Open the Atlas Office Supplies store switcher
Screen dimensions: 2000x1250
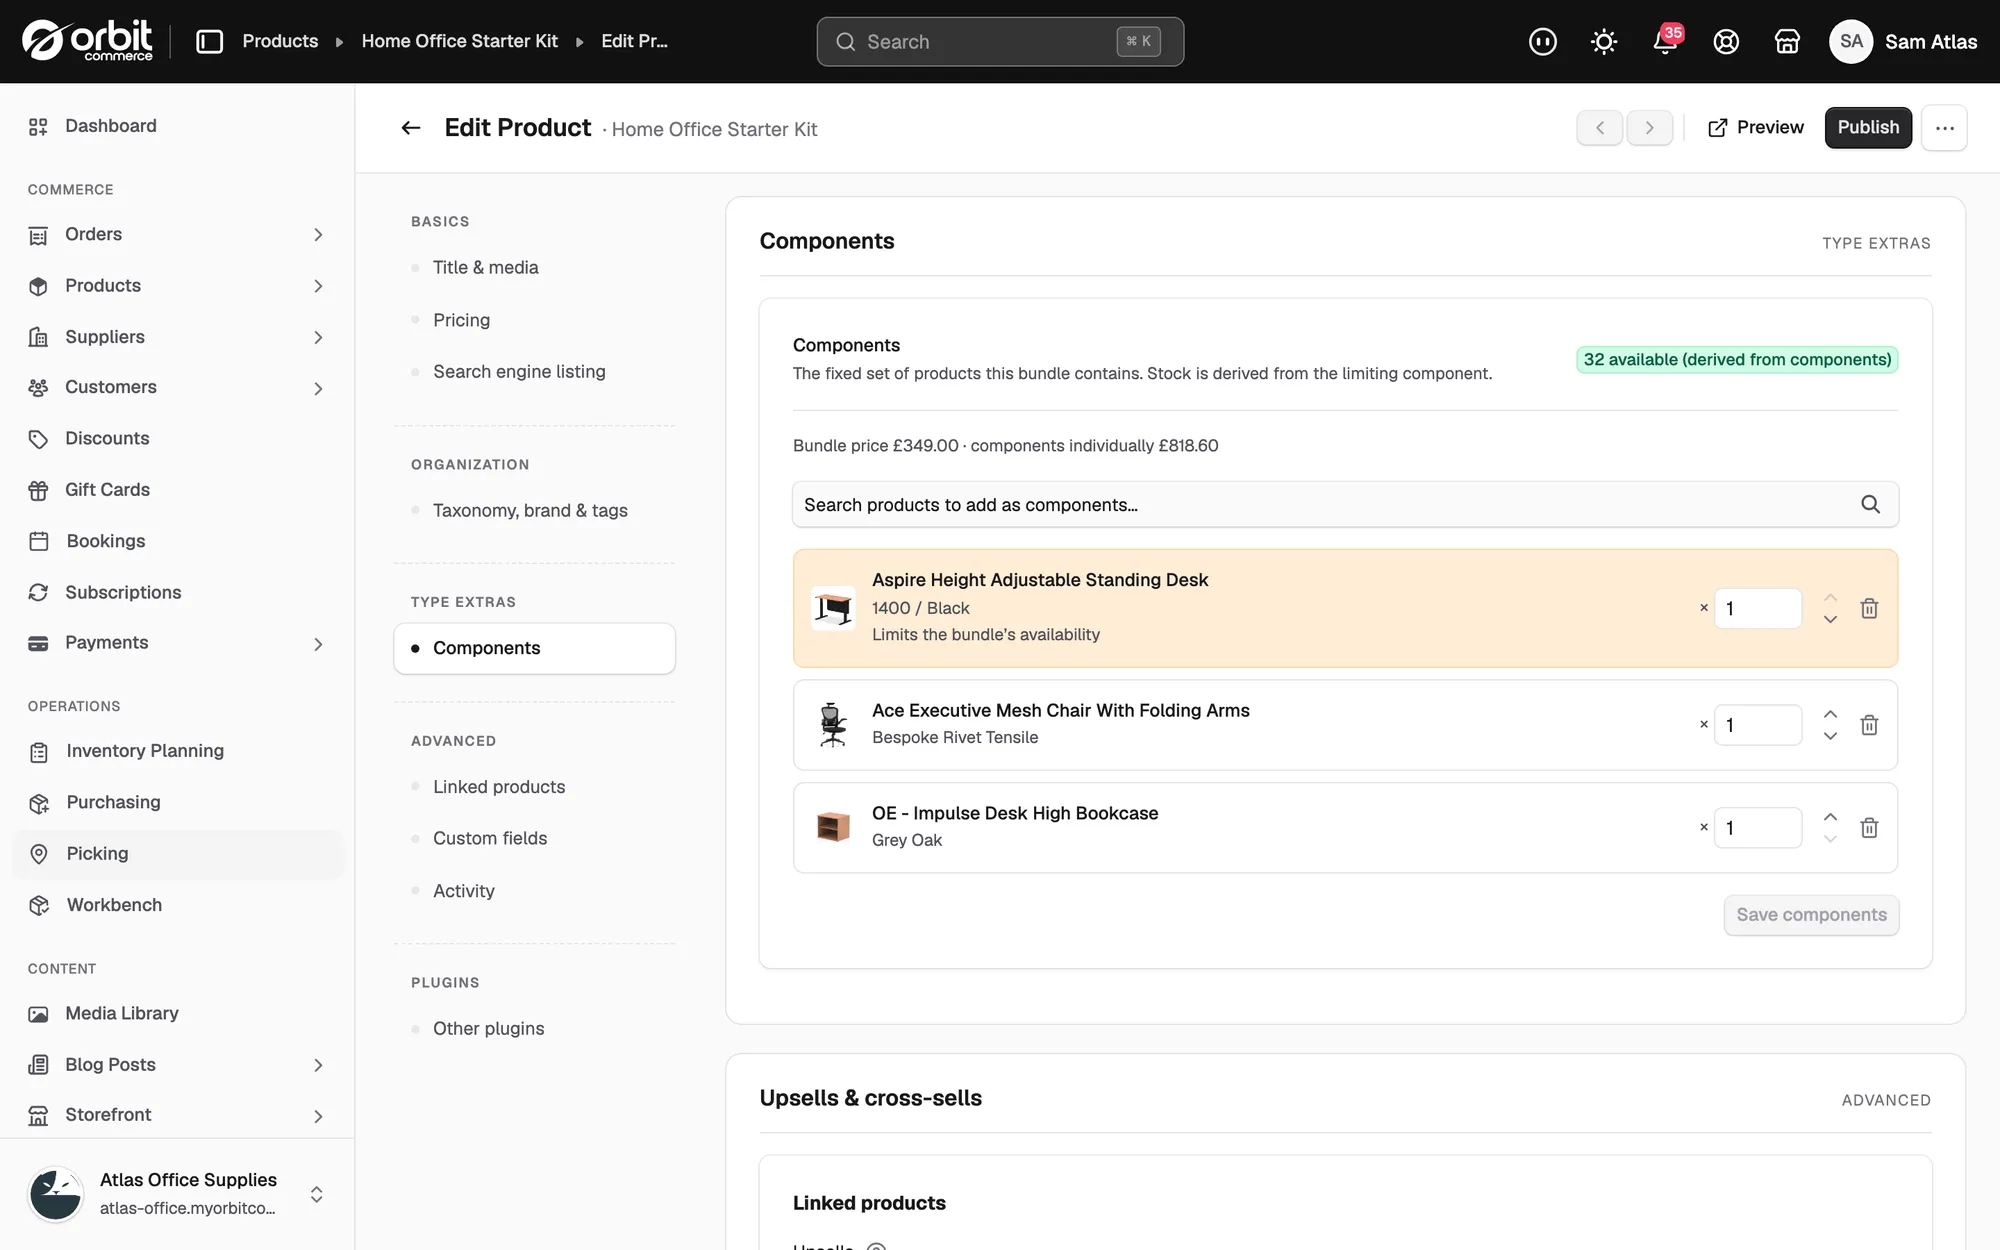[x=178, y=1194]
